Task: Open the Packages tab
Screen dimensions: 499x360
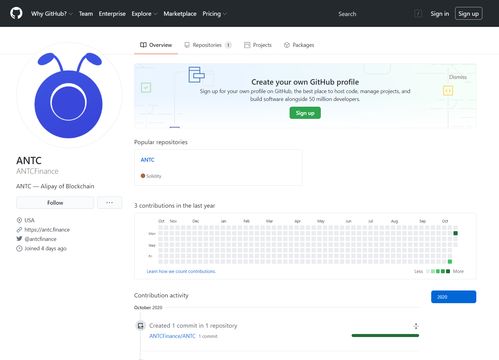Action: pos(299,45)
